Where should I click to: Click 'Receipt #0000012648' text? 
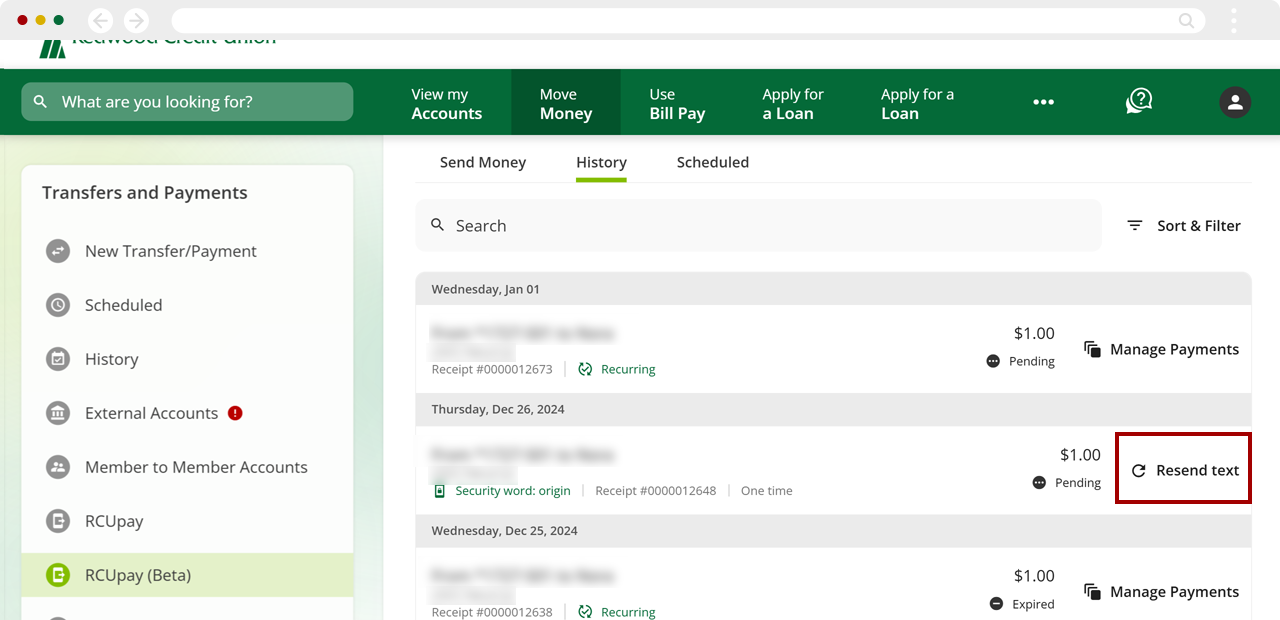pyautogui.click(x=656, y=491)
